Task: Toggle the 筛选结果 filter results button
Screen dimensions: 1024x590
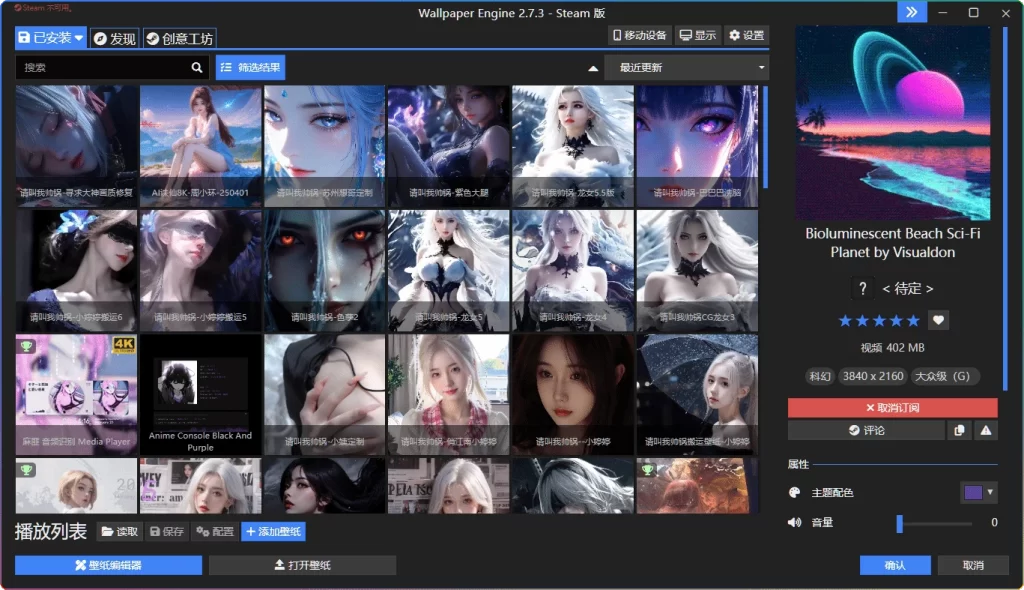Action: (250, 68)
